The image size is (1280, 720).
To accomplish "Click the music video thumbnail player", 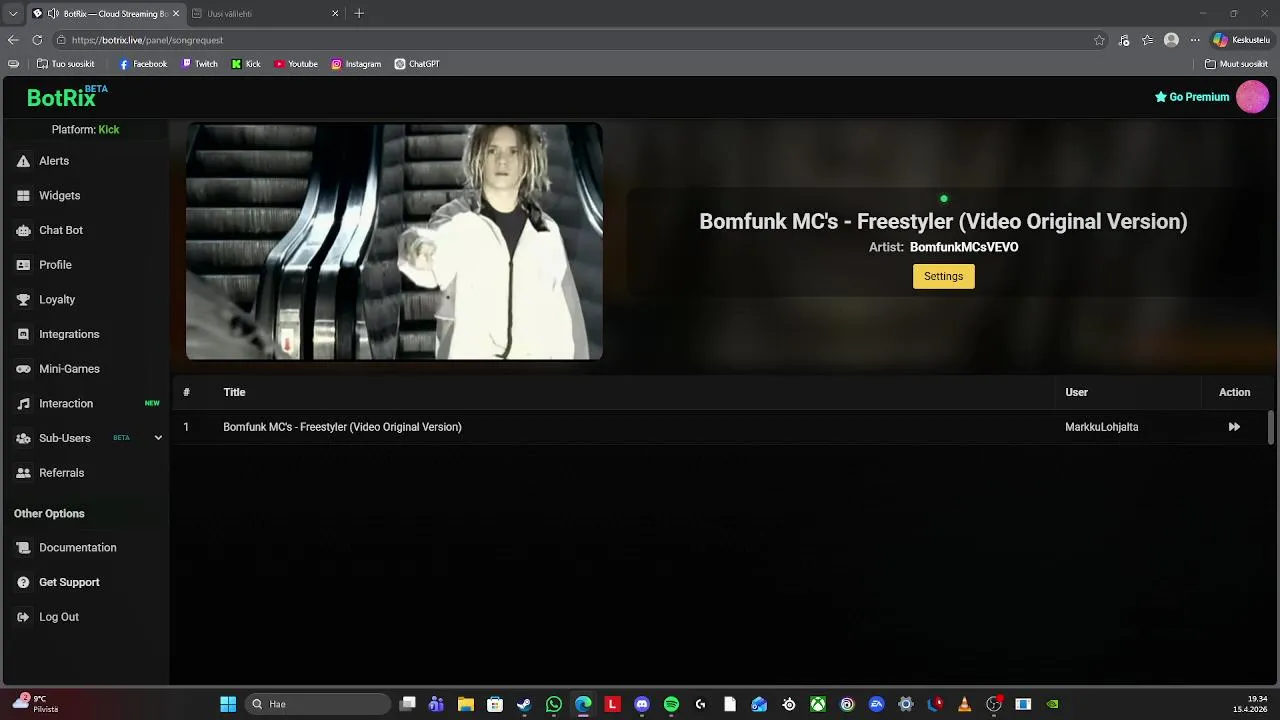I will click(394, 241).
